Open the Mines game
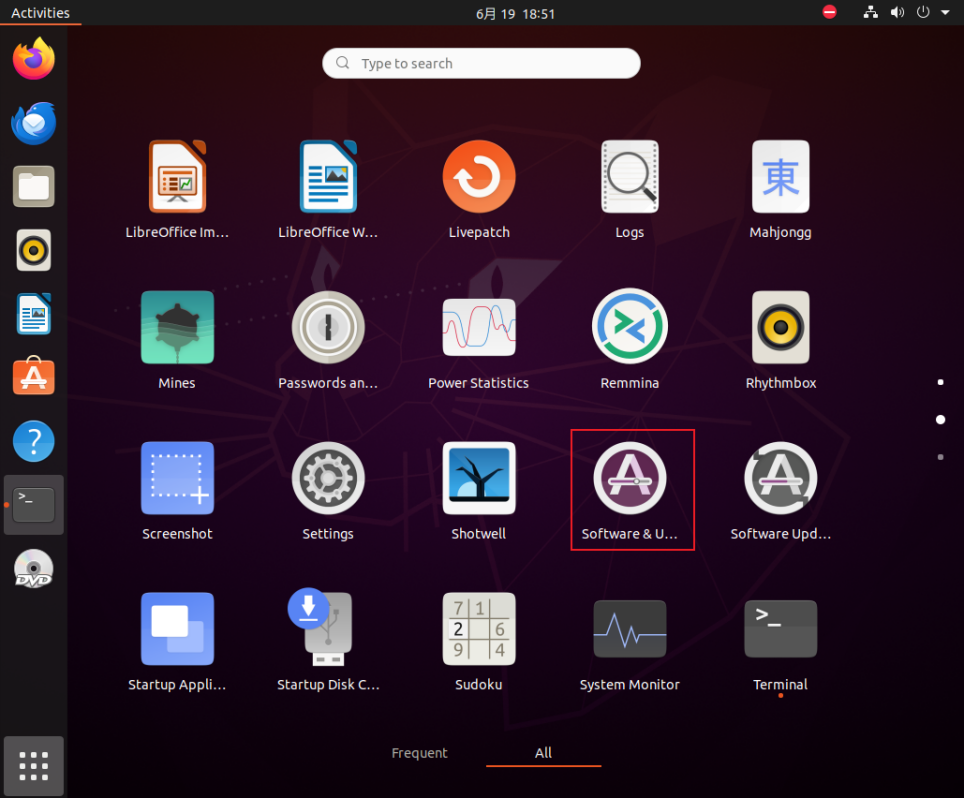The width and height of the screenshot is (964, 798). tap(177, 327)
